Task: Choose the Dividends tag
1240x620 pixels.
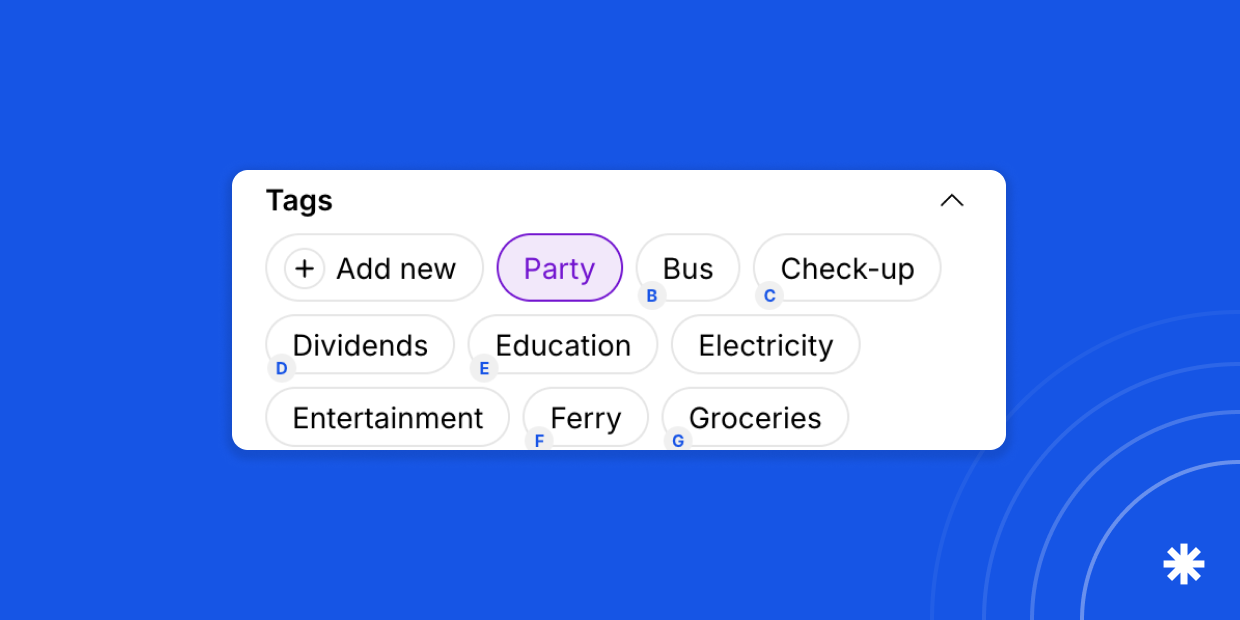Action: [362, 344]
